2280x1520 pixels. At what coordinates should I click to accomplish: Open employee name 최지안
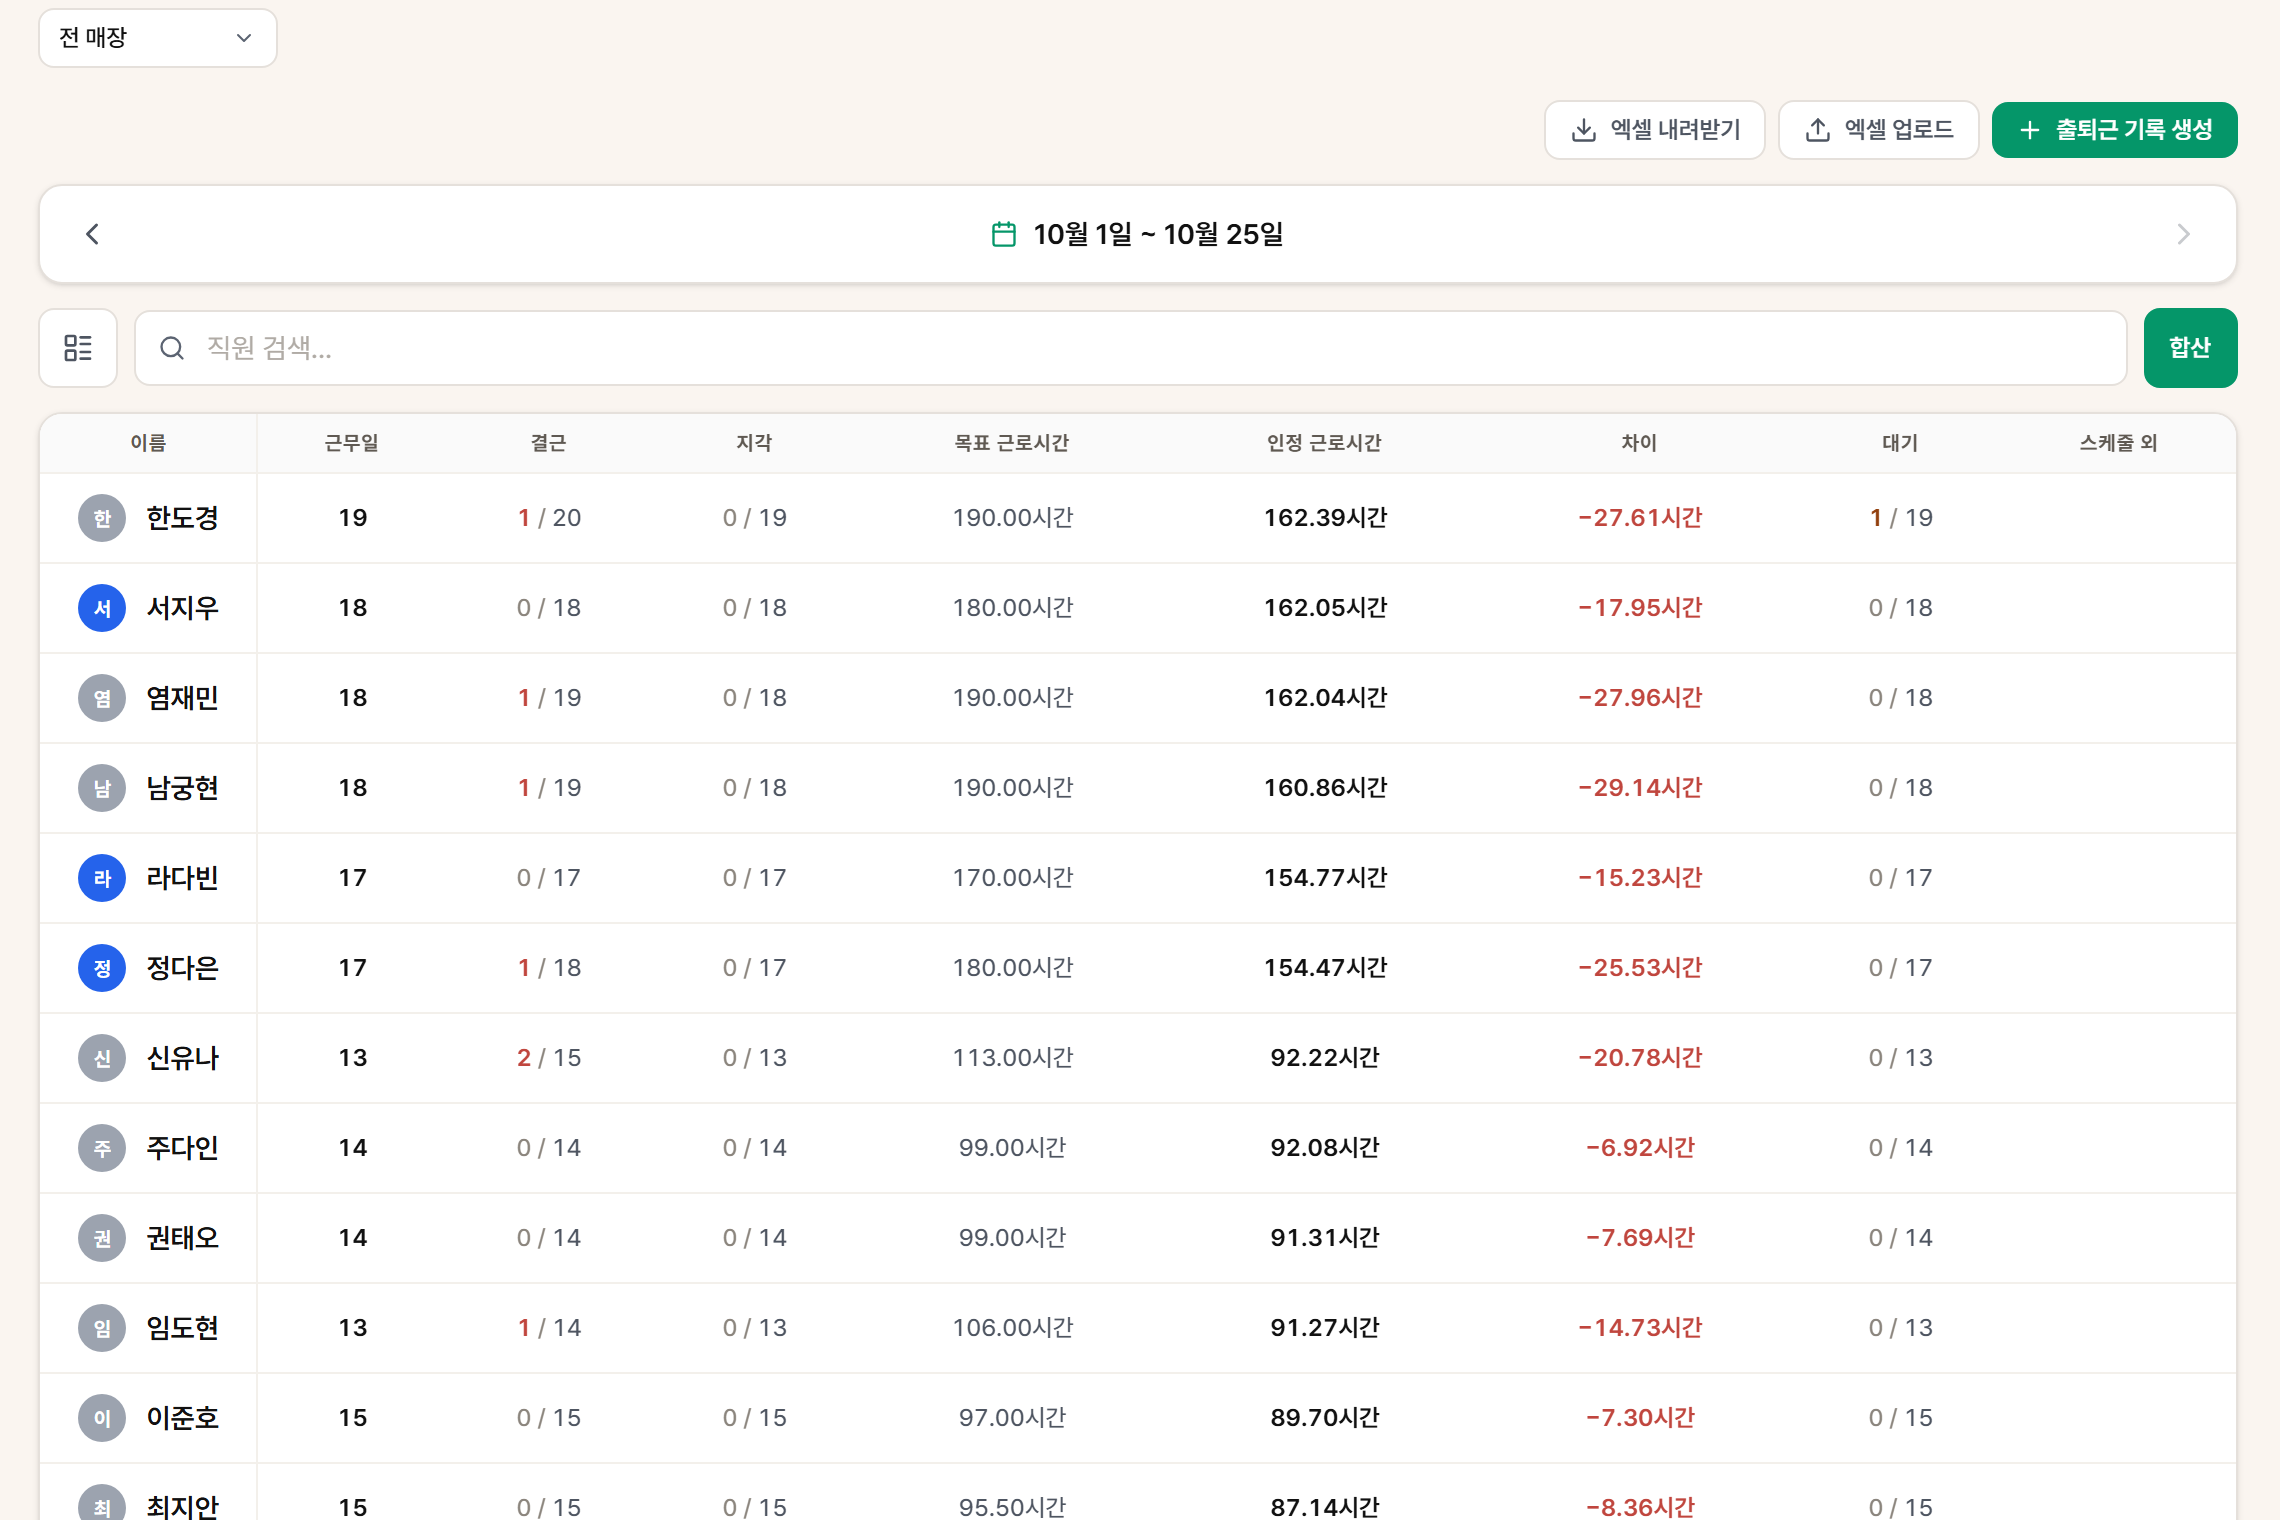(x=182, y=1507)
